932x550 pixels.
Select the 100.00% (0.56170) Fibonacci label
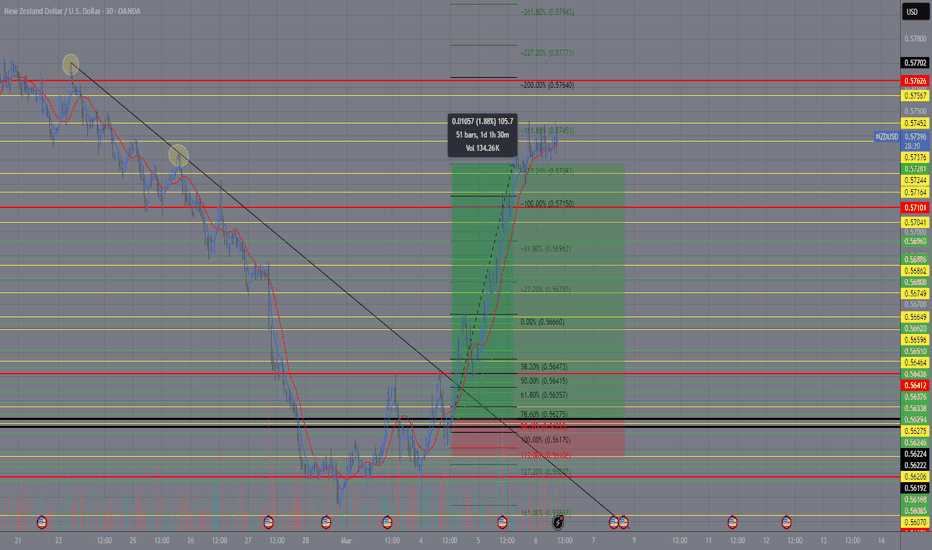[x=546, y=440]
